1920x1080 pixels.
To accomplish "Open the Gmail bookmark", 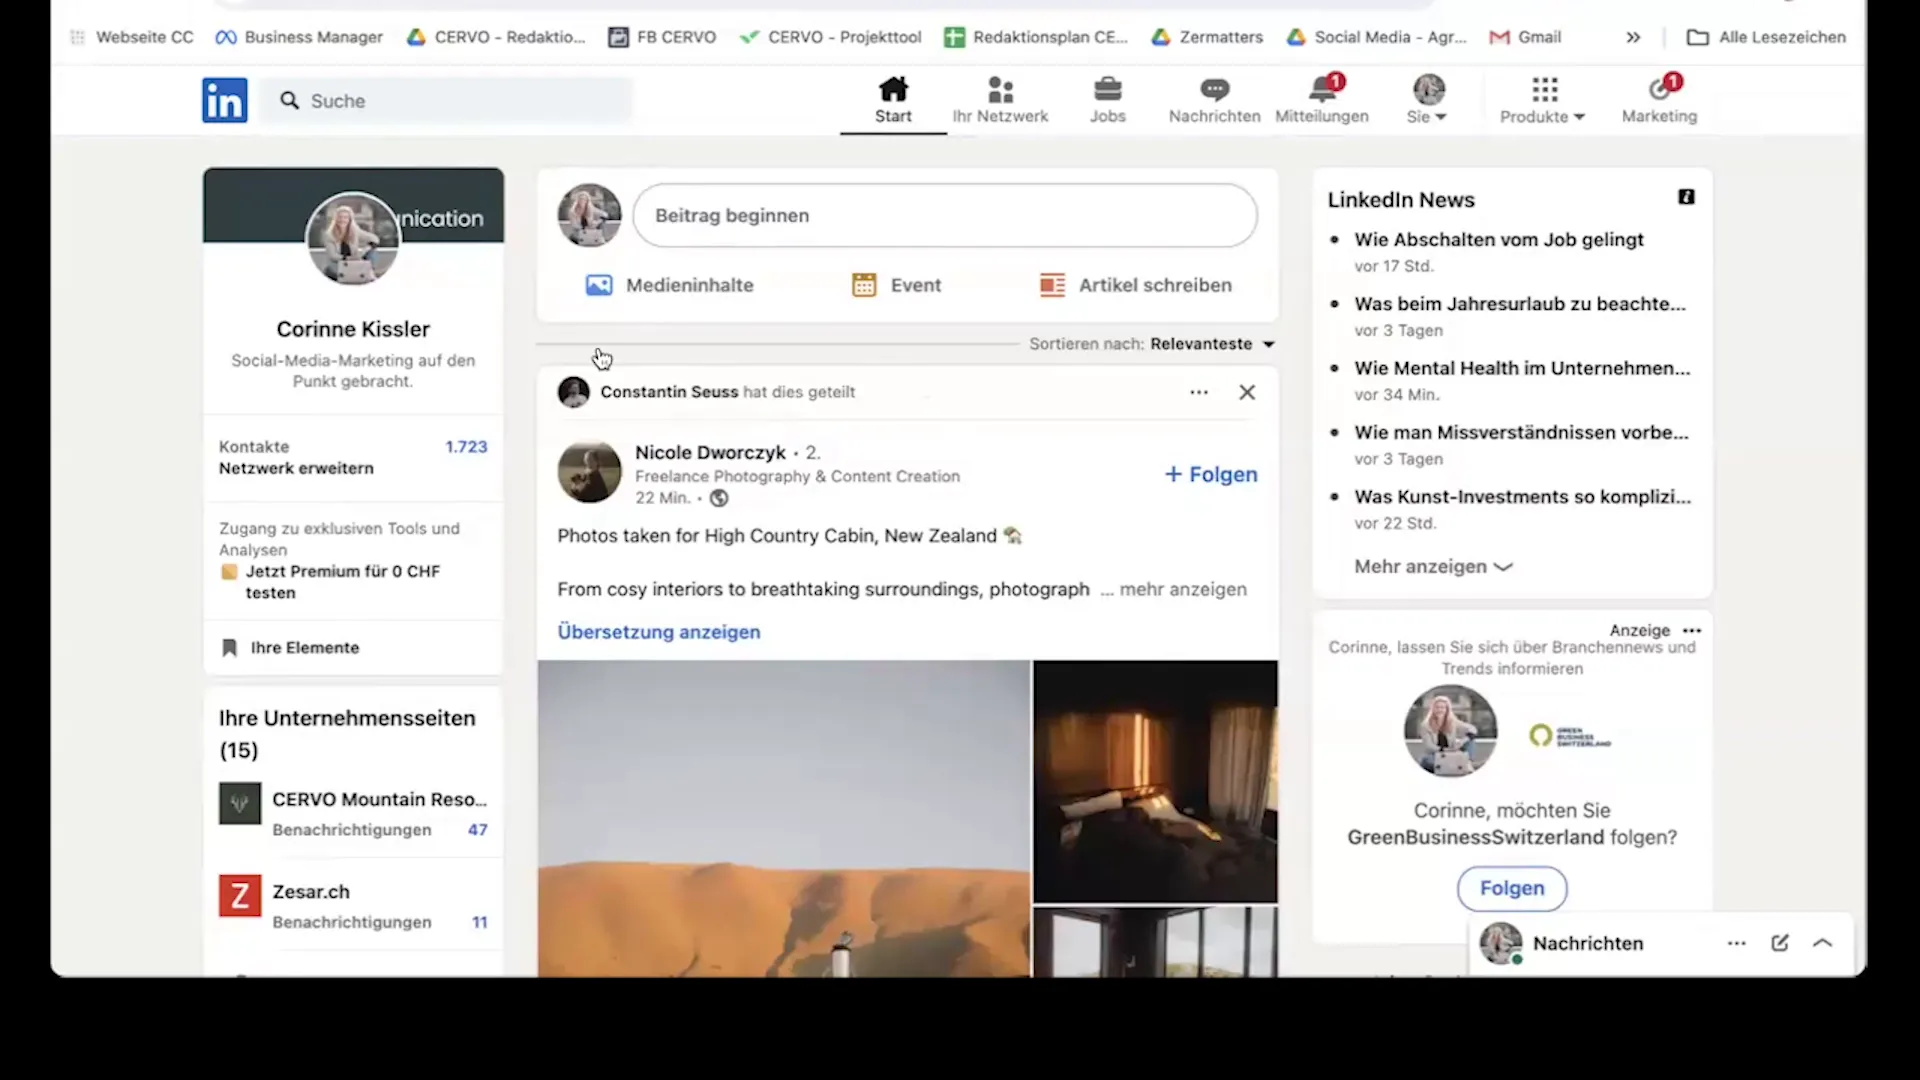I will [1525, 37].
